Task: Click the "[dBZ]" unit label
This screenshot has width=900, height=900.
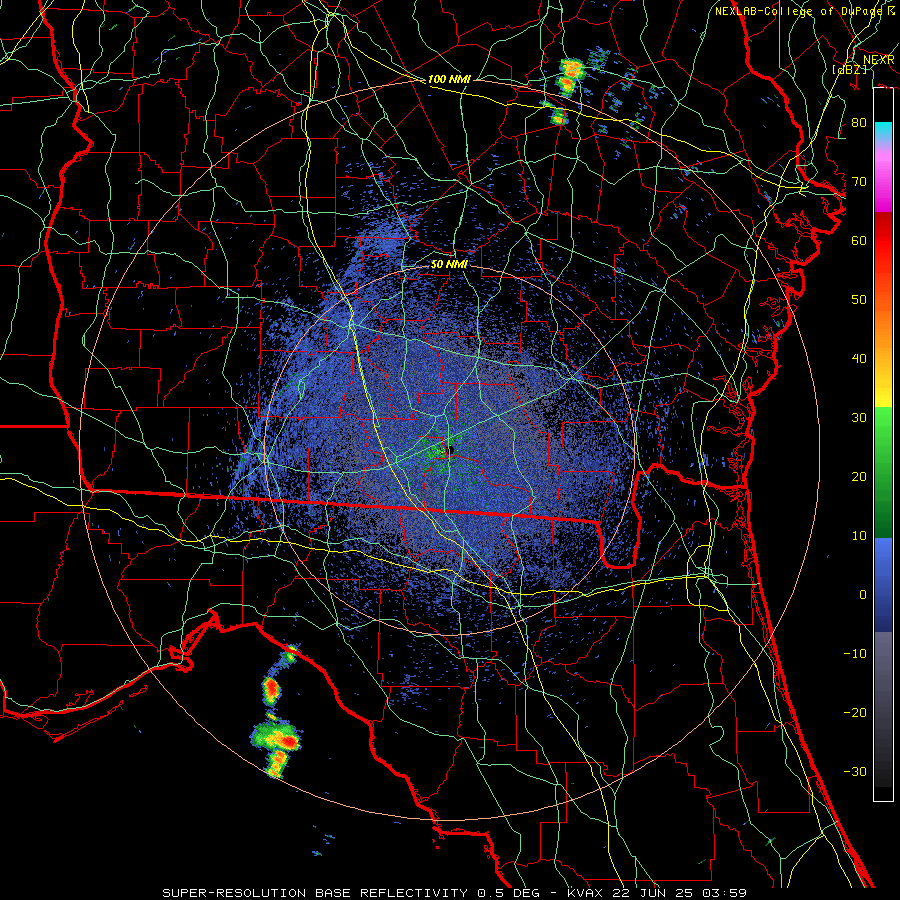Action: pyautogui.click(x=850, y=70)
